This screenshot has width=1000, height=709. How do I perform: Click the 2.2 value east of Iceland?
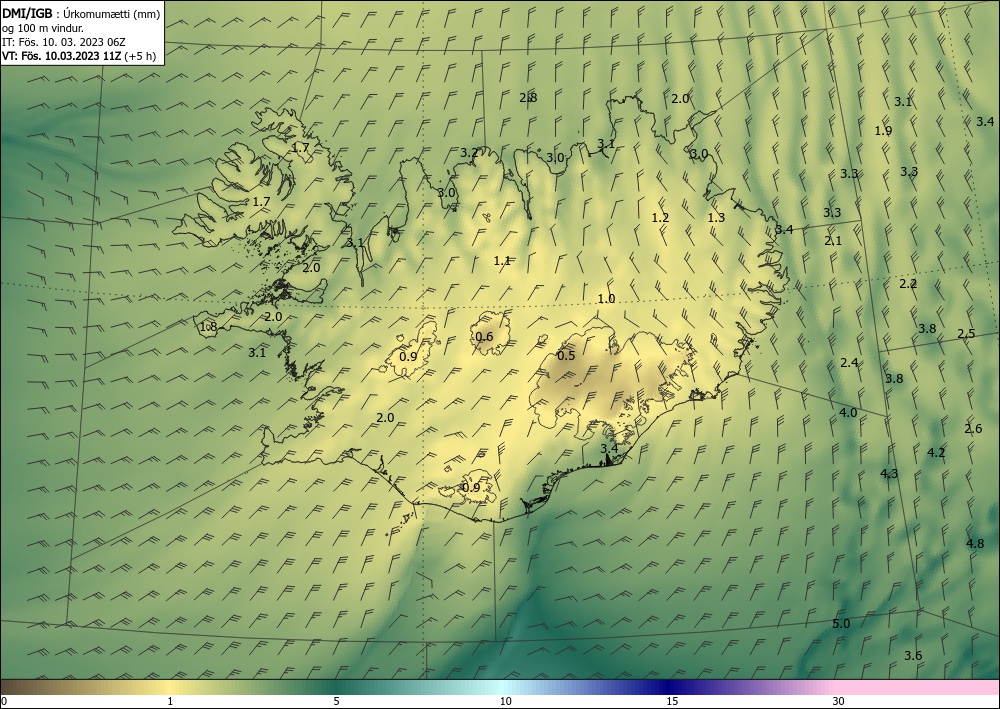point(908,284)
